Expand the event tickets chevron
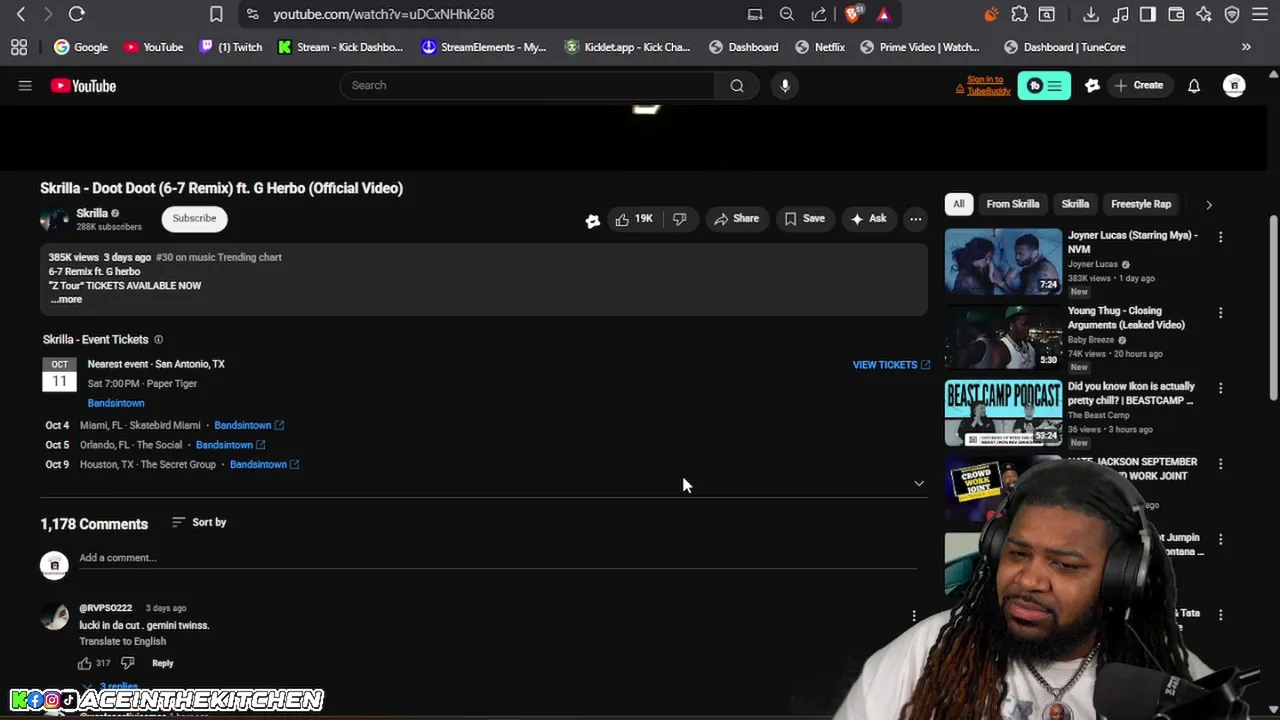 tap(919, 484)
